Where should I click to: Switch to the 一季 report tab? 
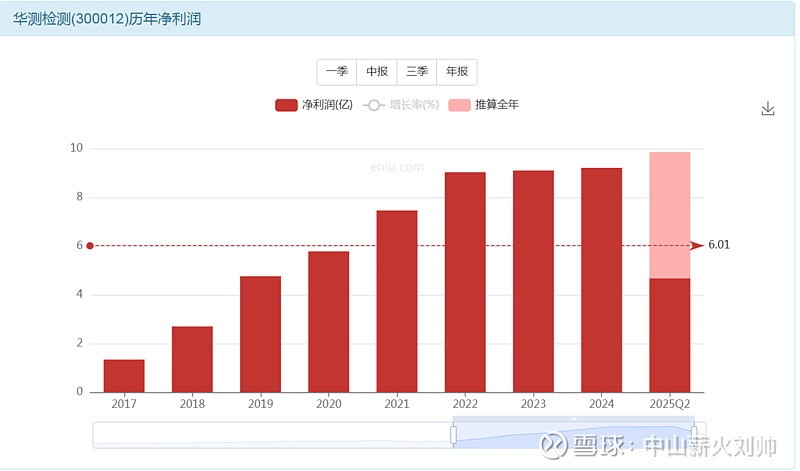[x=337, y=71]
